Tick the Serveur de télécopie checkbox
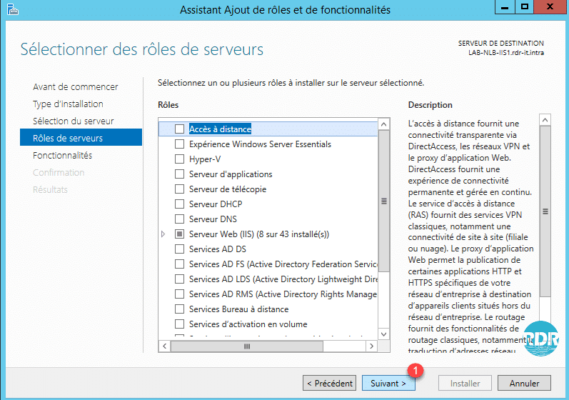The image size is (569, 400). tap(179, 189)
